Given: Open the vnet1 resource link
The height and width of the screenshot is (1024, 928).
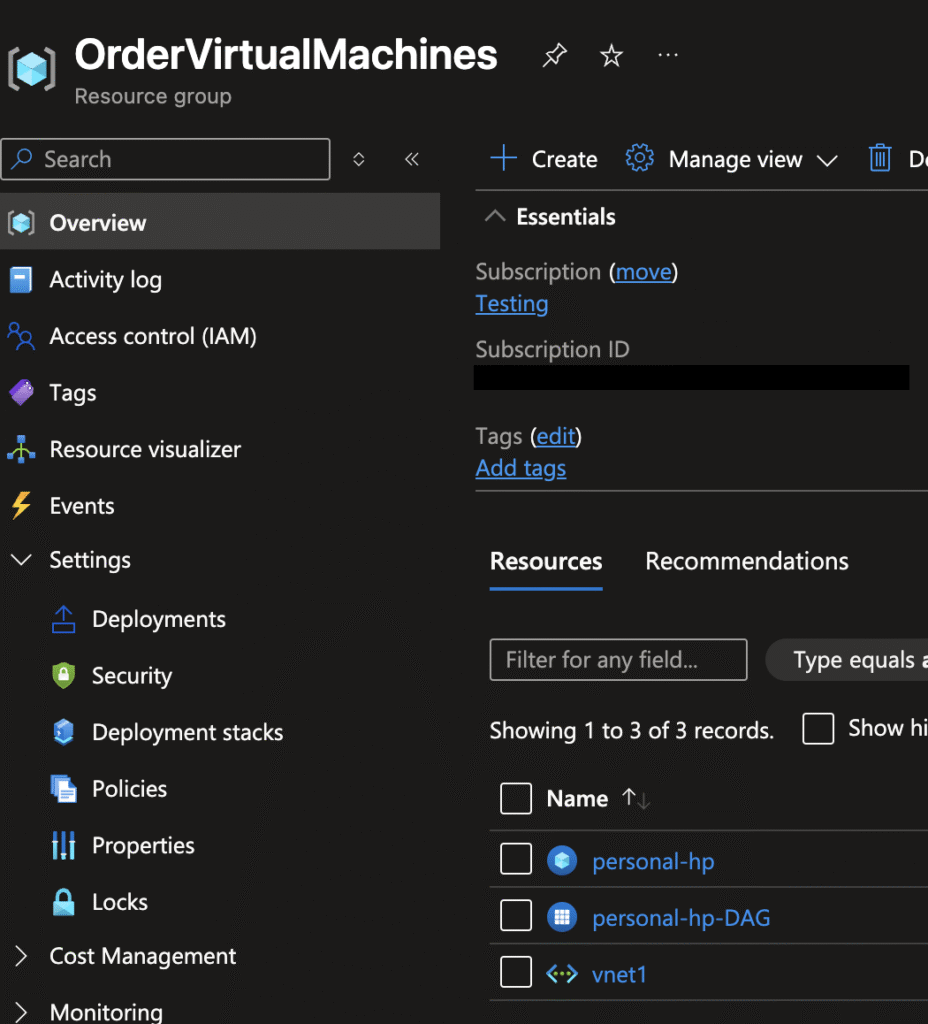Looking at the screenshot, I should coord(619,974).
